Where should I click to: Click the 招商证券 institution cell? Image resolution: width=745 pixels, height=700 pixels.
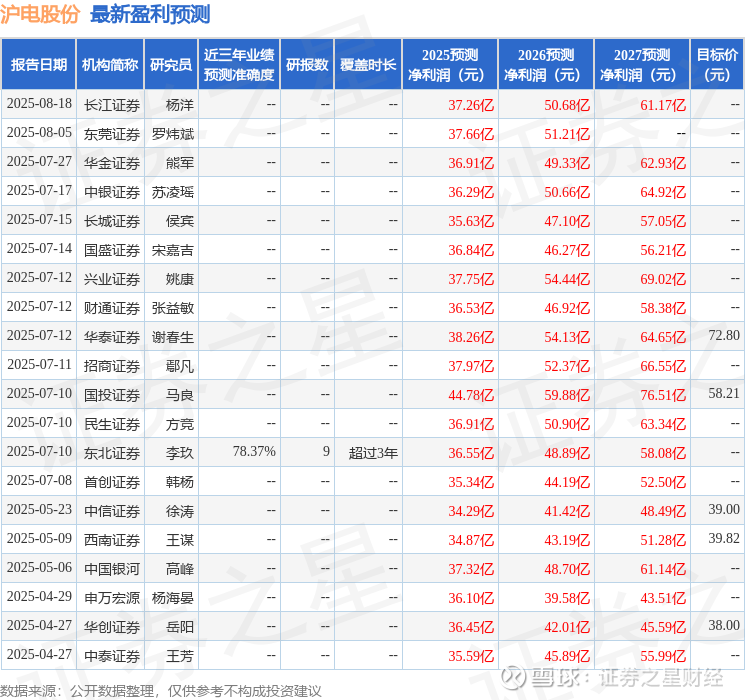click(112, 366)
